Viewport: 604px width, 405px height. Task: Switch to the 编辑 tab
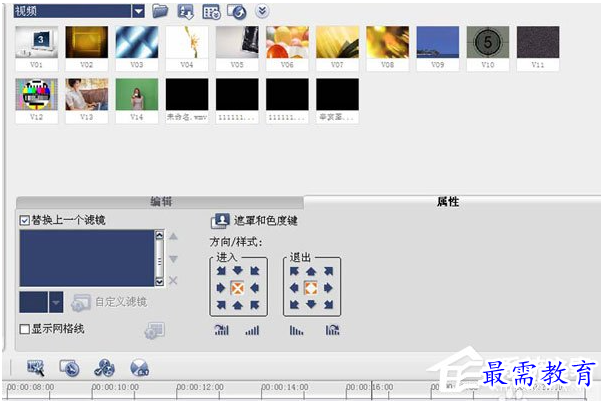pyautogui.click(x=161, y=202)
